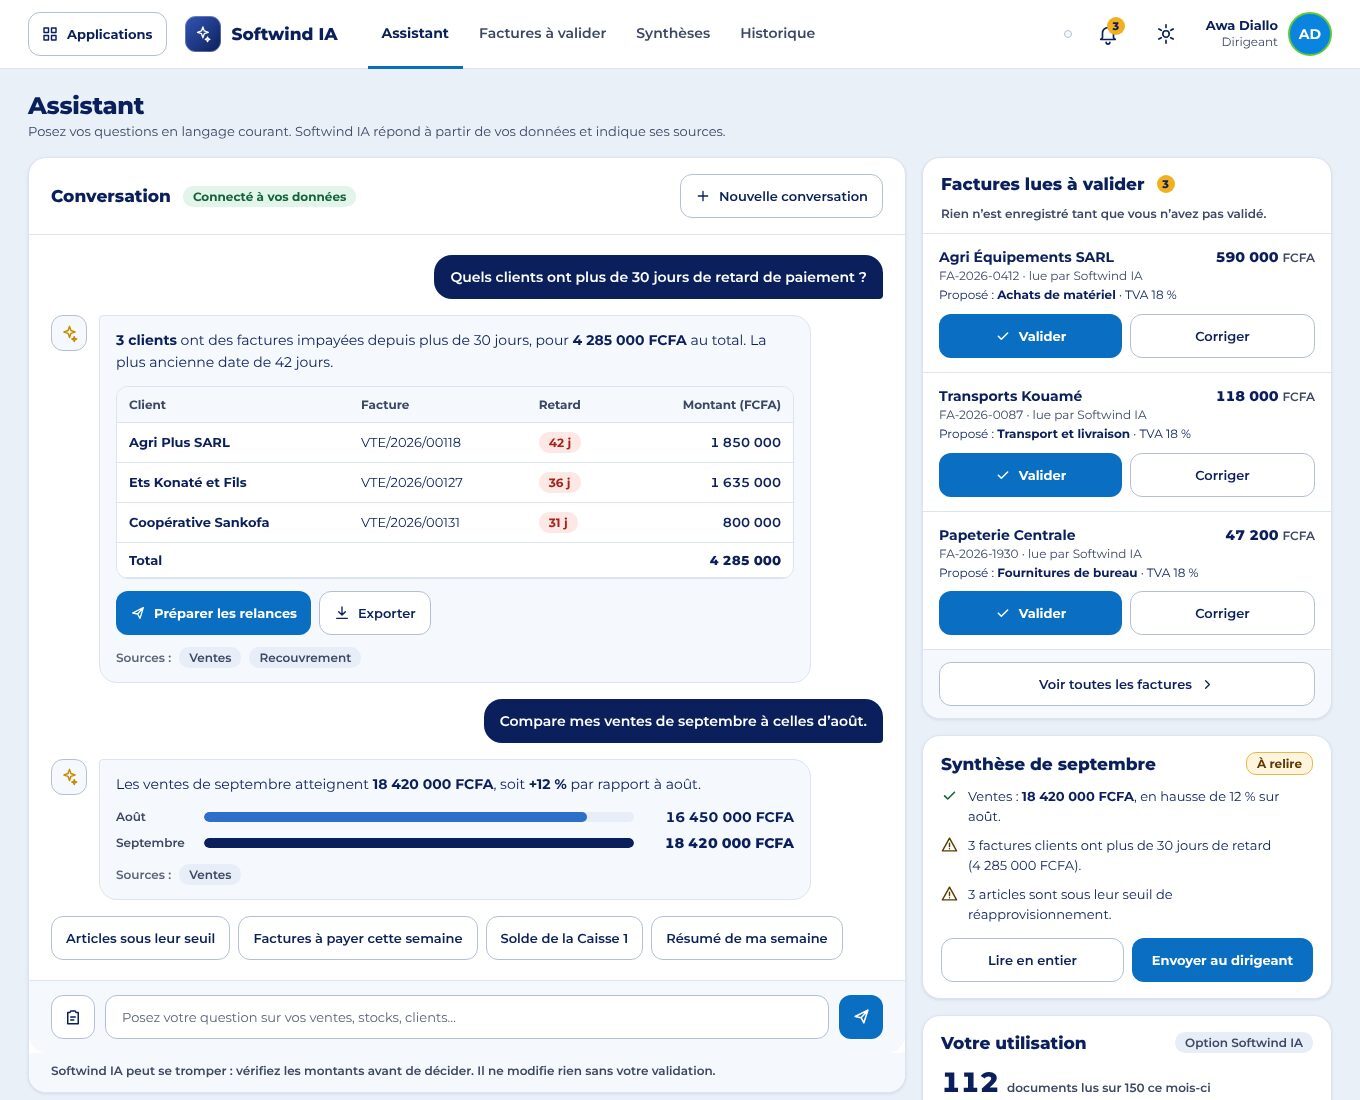
Task: Attach a document using clipboard icon
Action: pos(73,1017)
